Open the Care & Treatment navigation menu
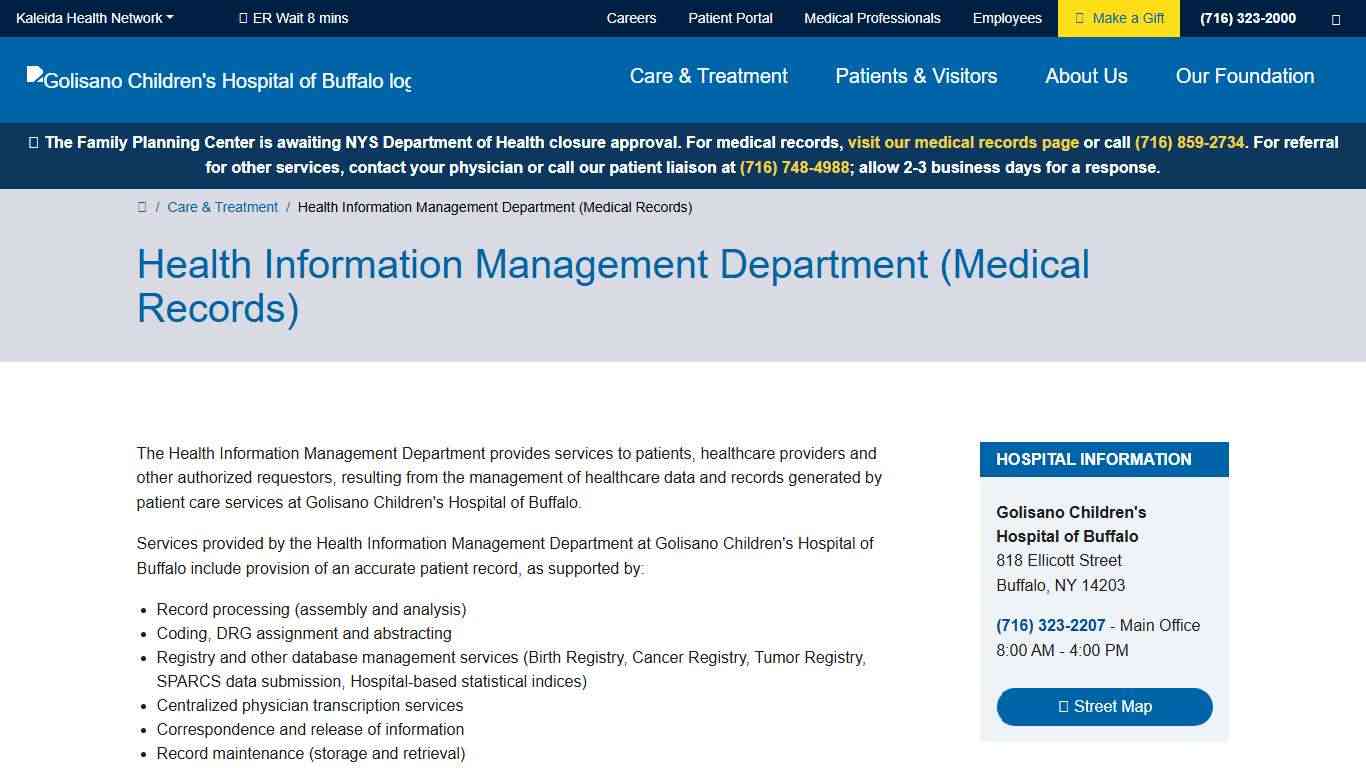Screen dimensions: 1366x768 coord(708,76)
